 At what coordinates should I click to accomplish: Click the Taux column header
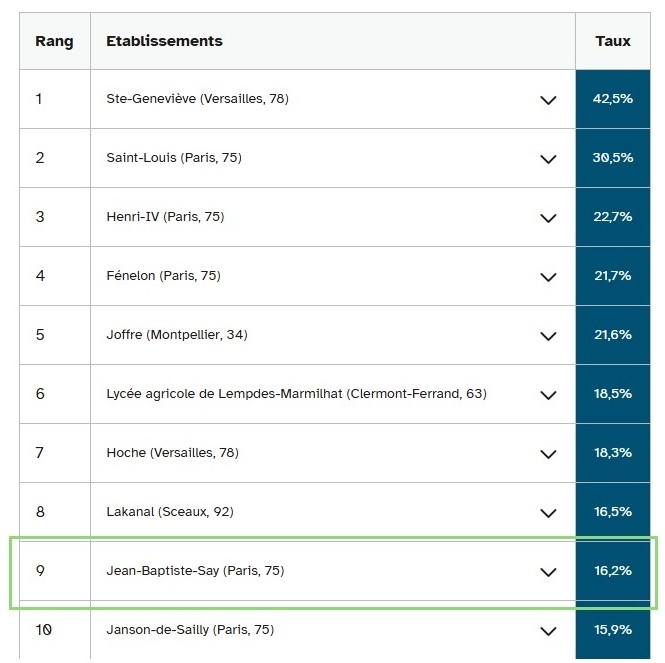(x=612, y=41)
